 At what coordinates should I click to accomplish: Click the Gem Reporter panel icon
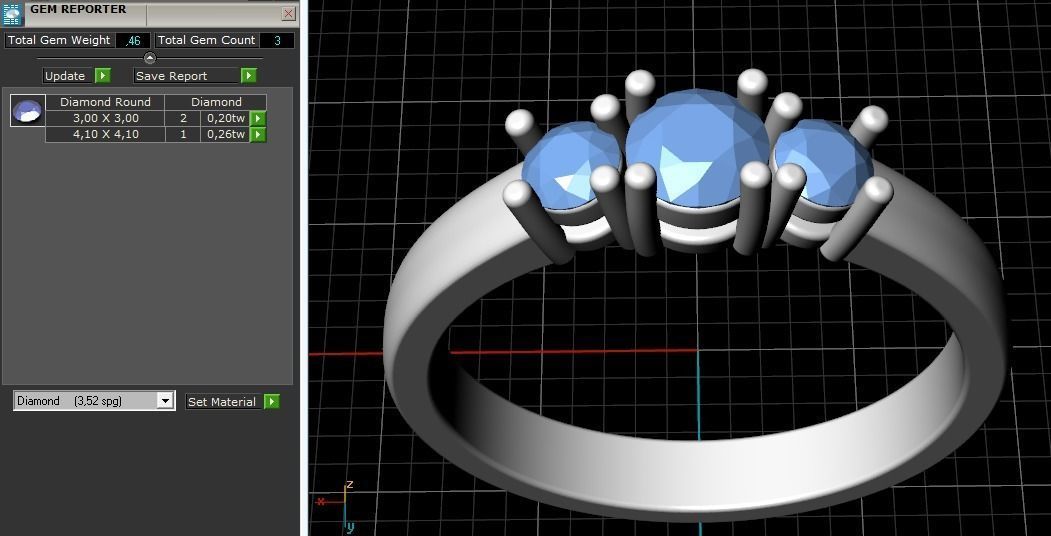click(x=13, y=13)
